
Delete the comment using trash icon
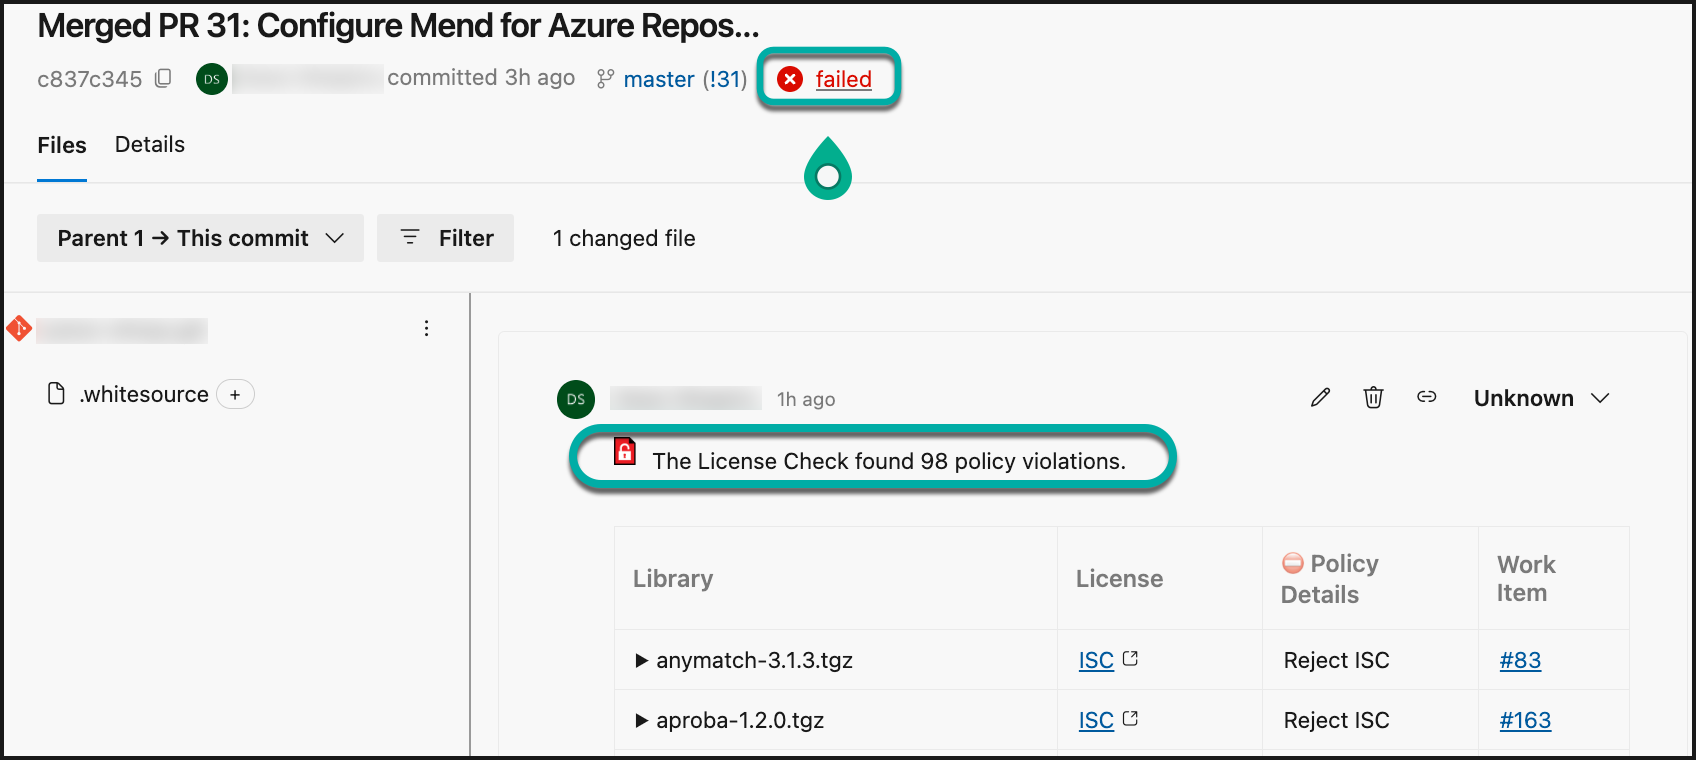tap(1373, 398)
